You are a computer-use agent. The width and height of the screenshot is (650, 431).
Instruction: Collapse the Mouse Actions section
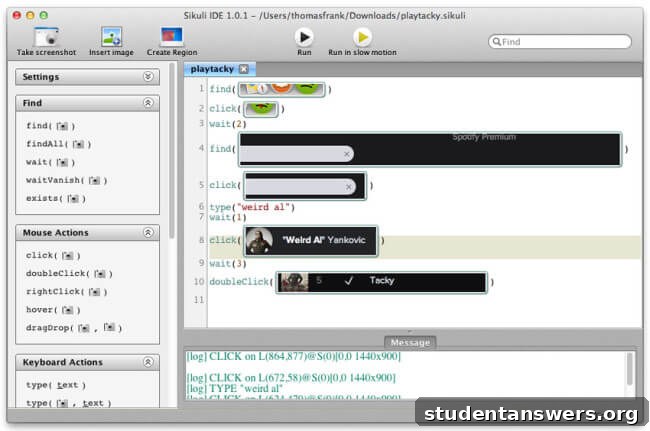click(148, 232)
